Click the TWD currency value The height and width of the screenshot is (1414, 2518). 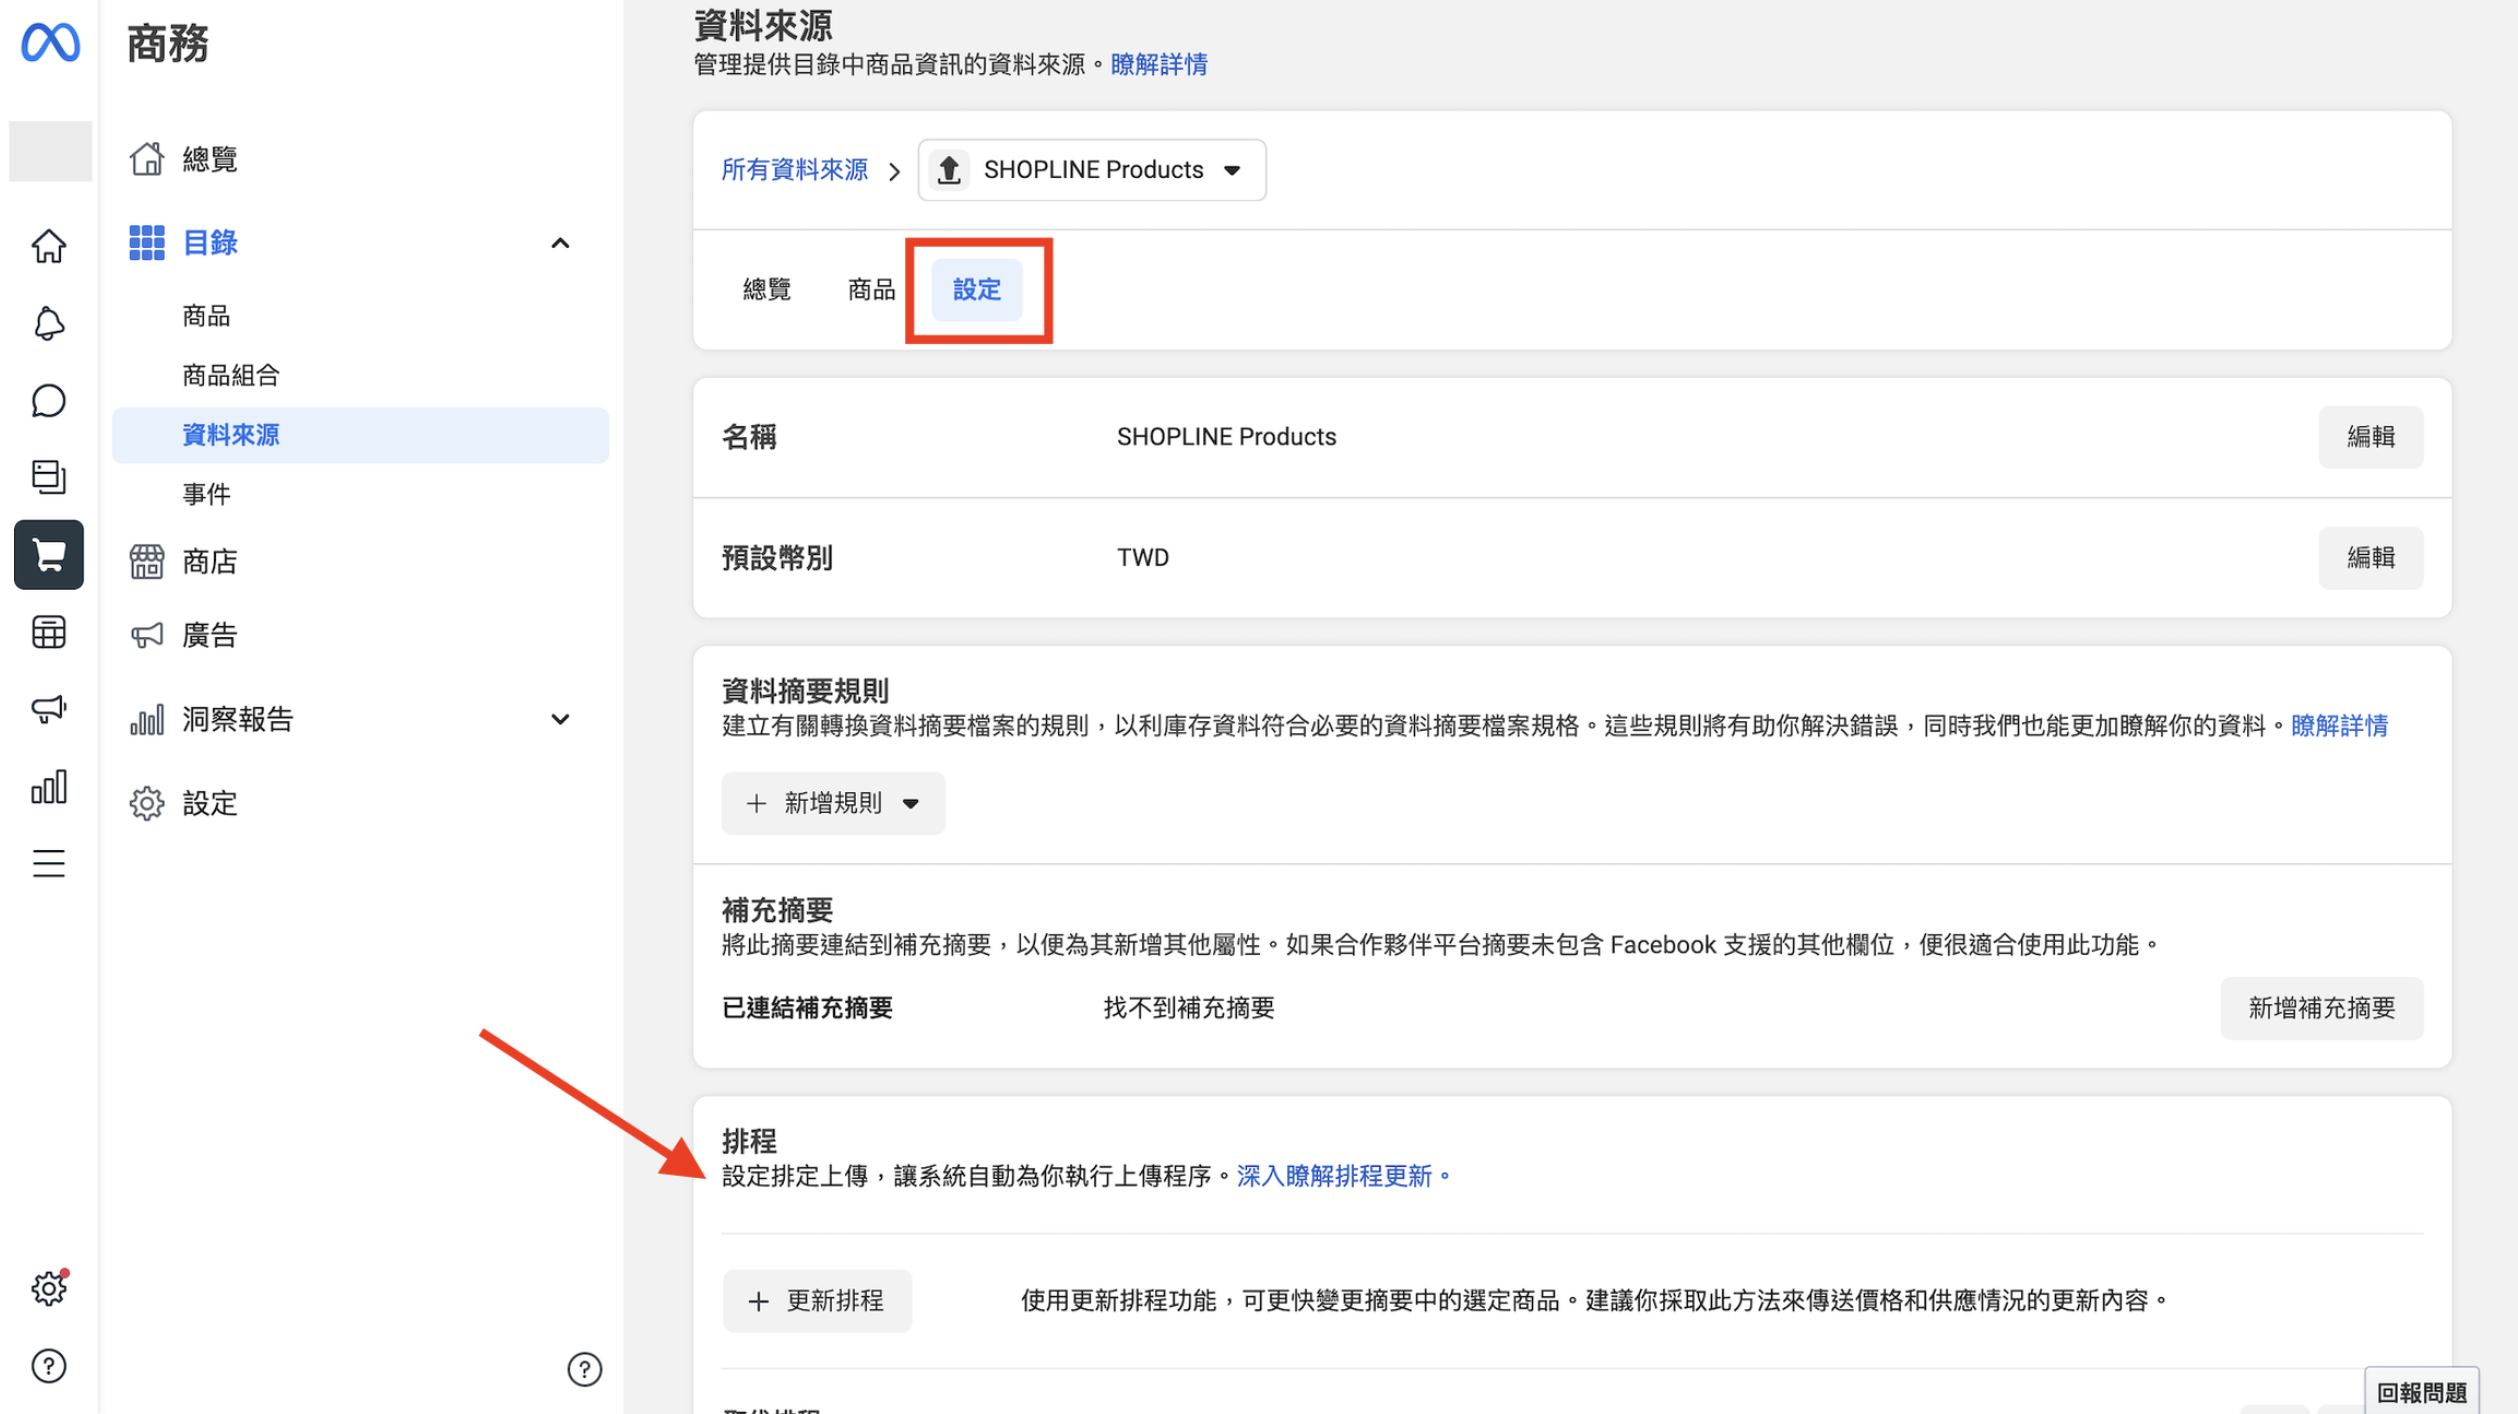tap(1142, 557)
